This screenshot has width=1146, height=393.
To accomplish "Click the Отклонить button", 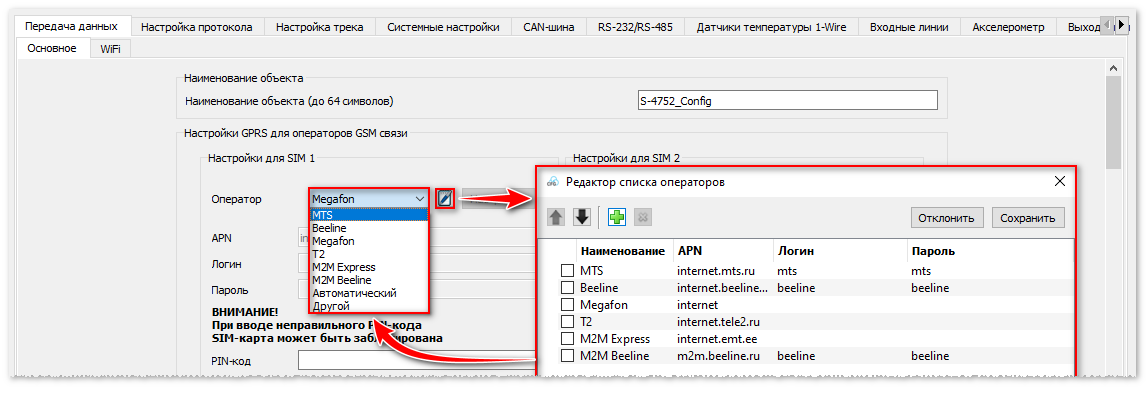I will tap(947, 218).
